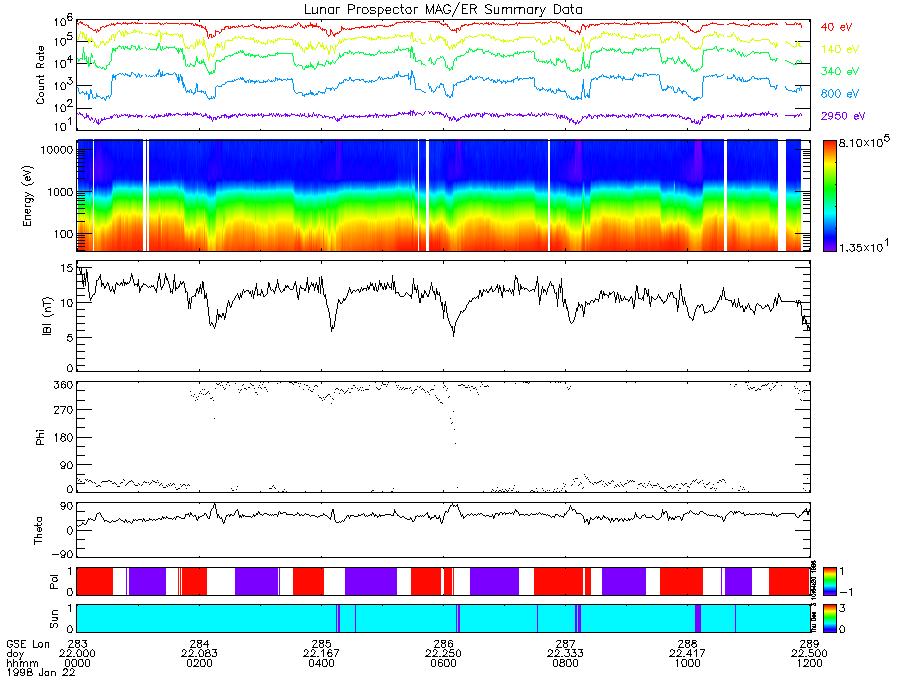Click the energy spectrogram rainbow color bar

(x=829, y=196)
